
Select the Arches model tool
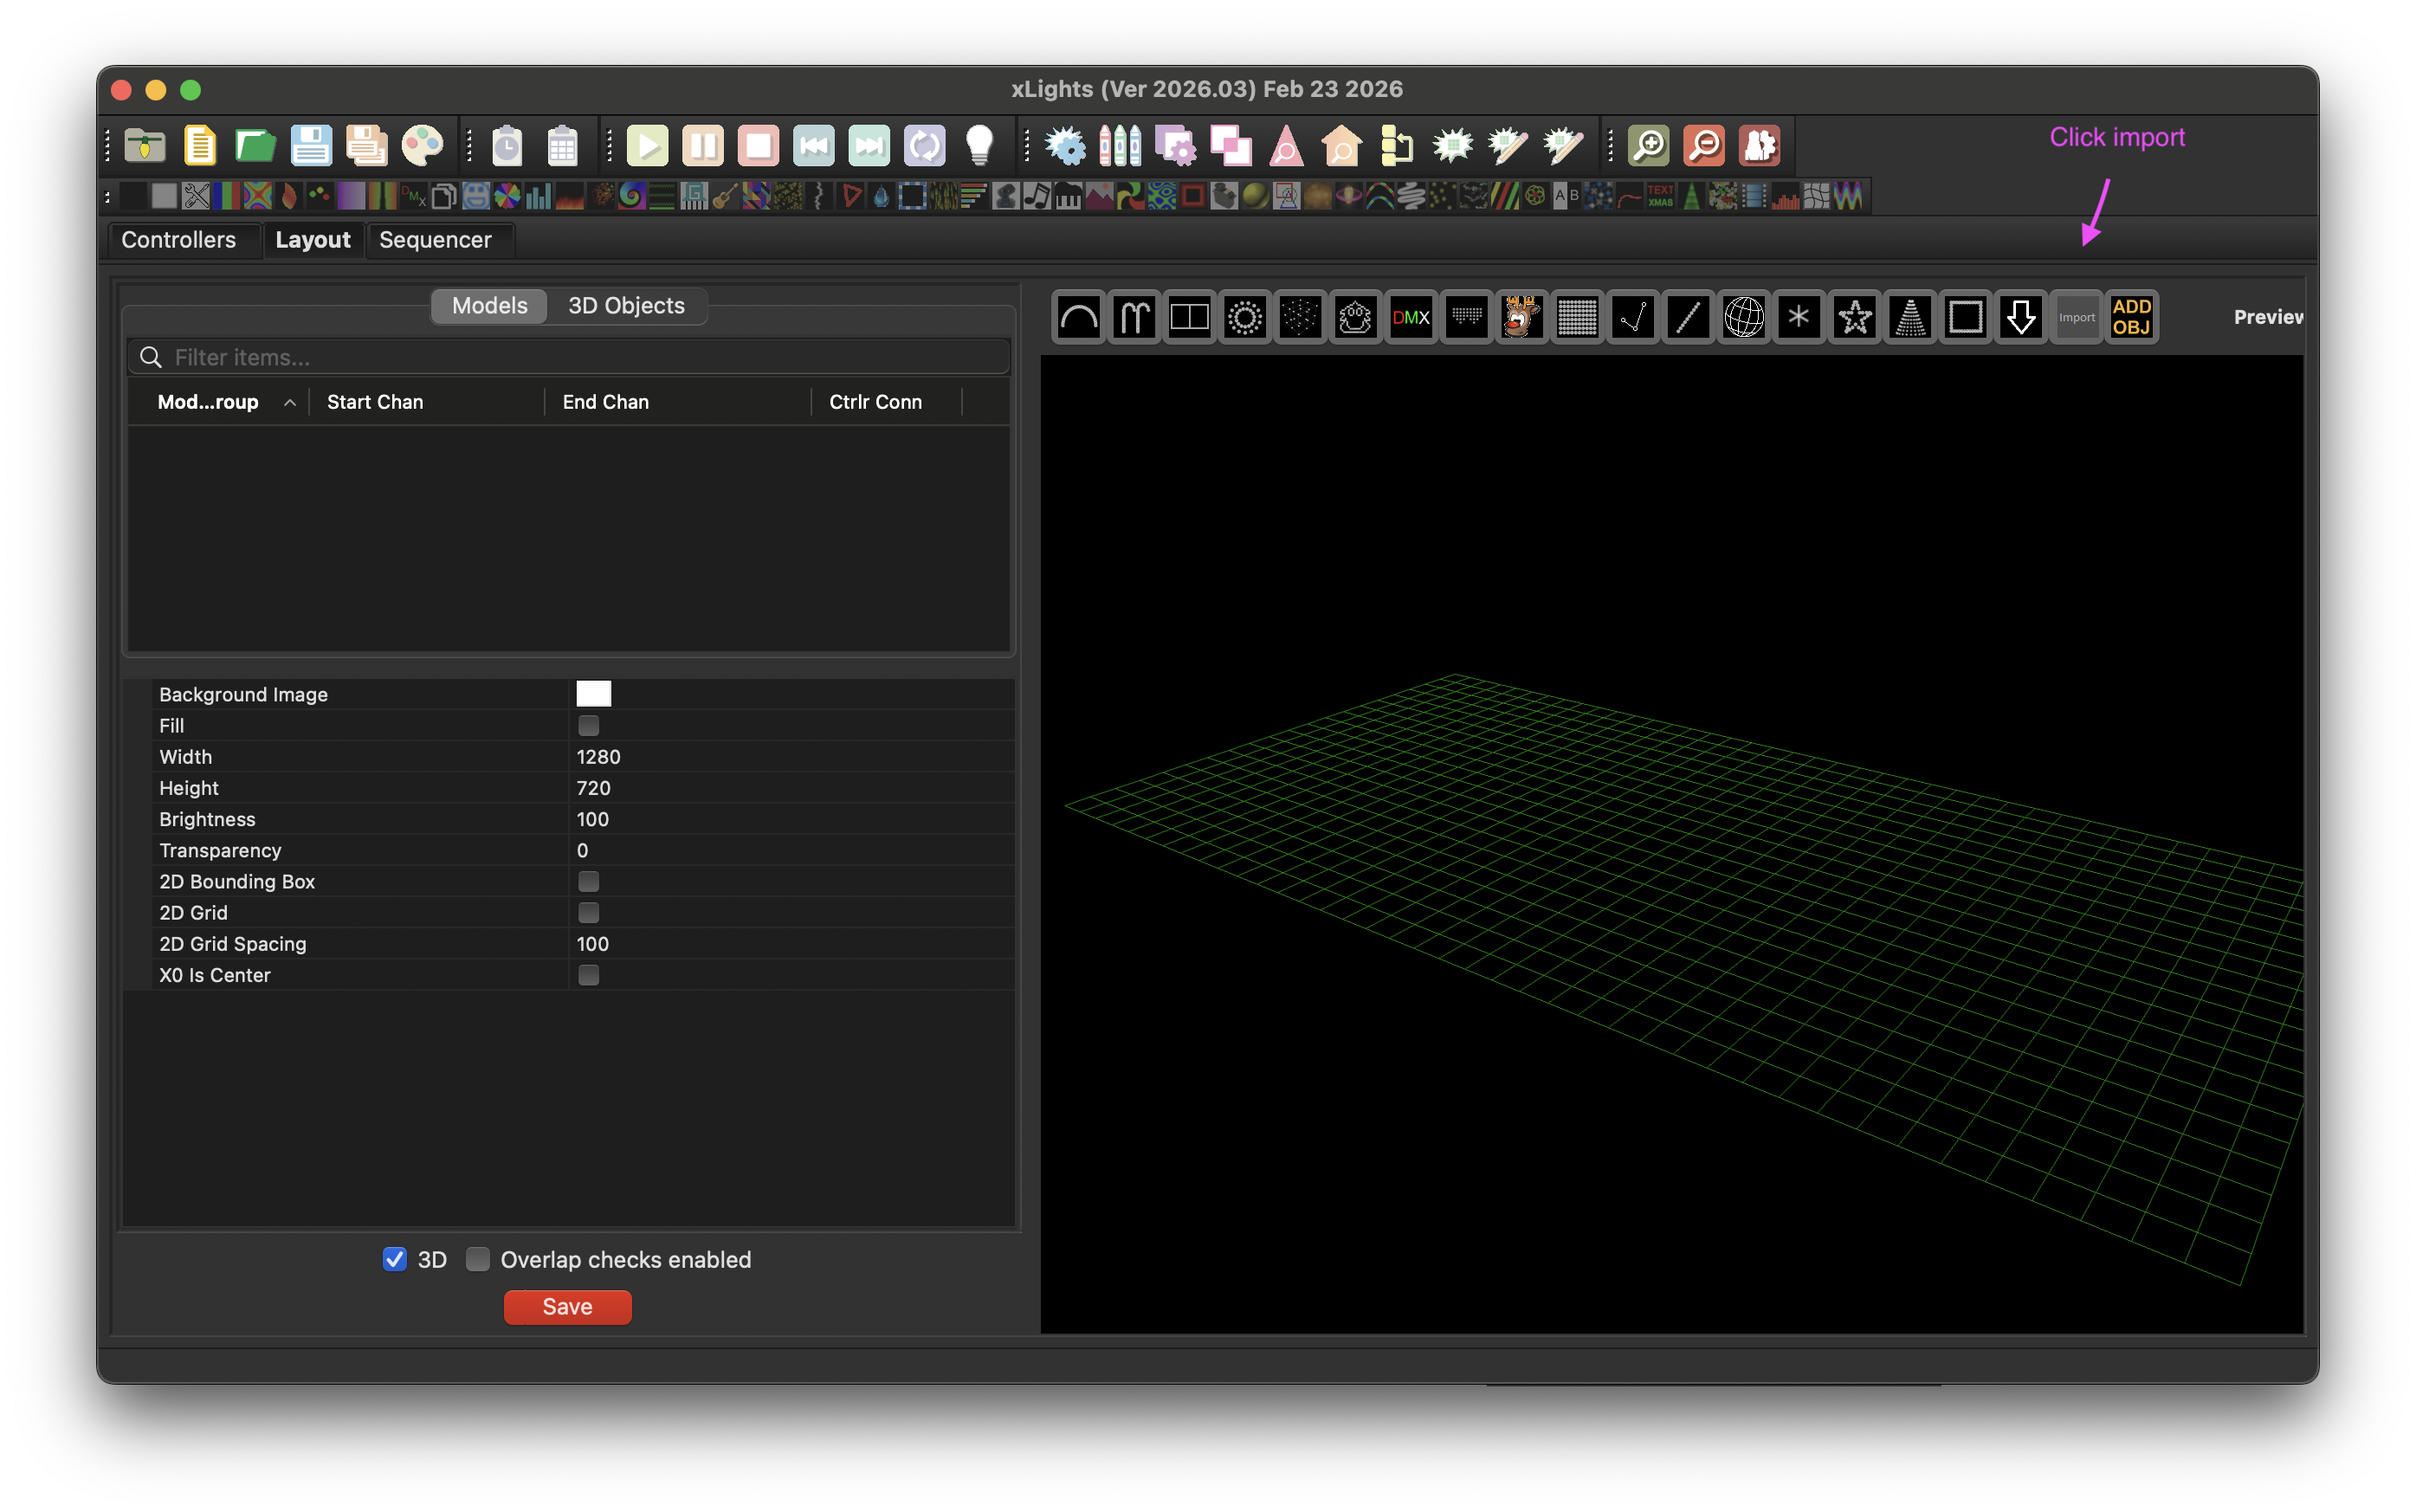tap(1079, 318)
